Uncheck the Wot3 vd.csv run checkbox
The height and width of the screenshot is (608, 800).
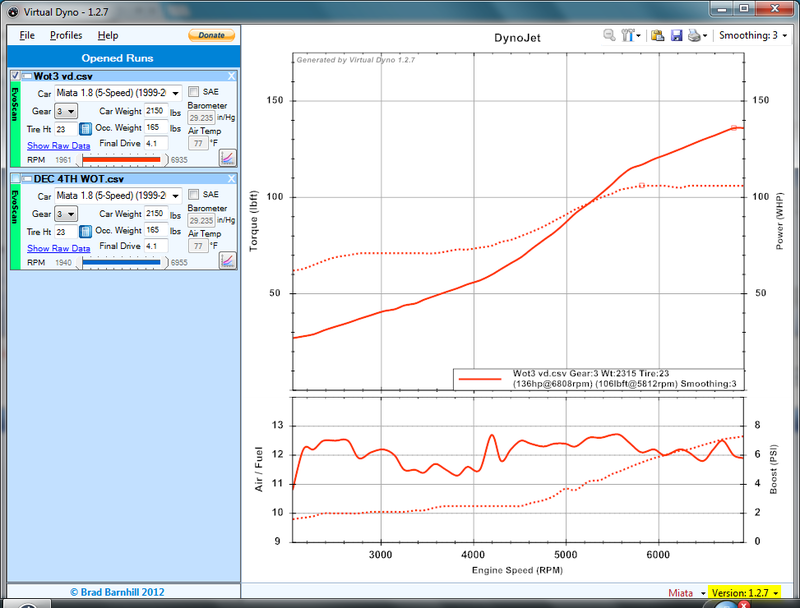[14, 76]
